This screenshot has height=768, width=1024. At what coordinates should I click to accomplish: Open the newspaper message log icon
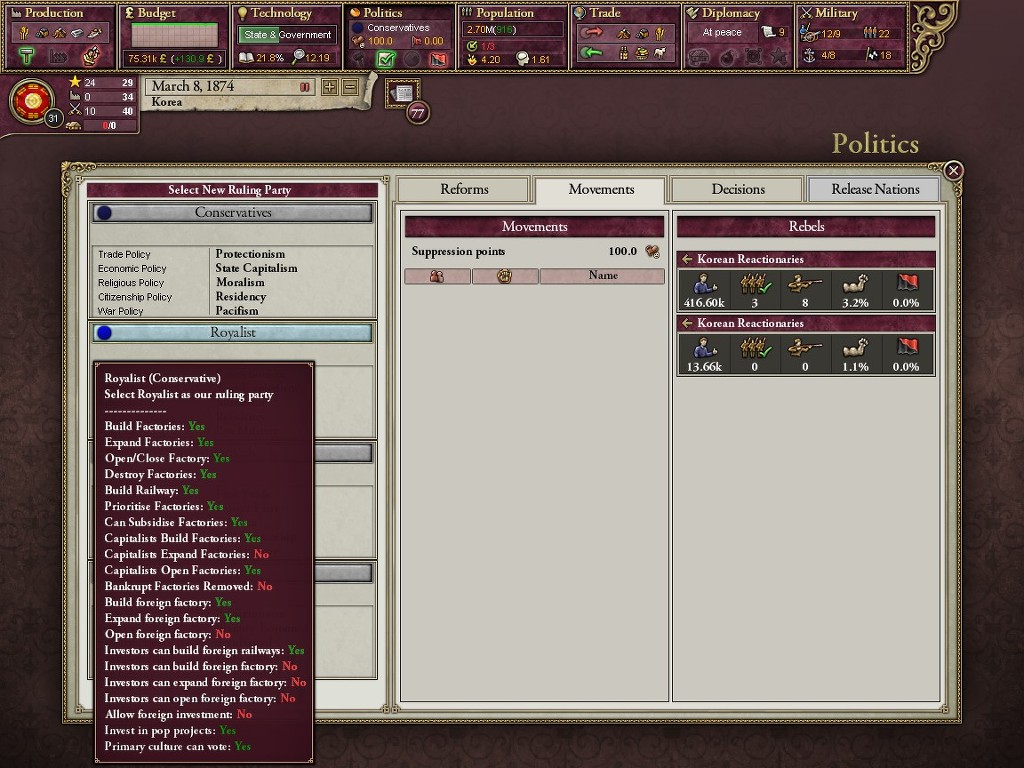click(402, 93)
